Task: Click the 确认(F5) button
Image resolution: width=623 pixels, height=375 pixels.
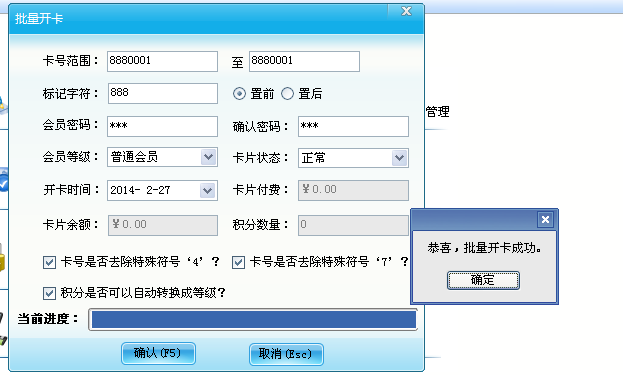Action: pos(158,353)
